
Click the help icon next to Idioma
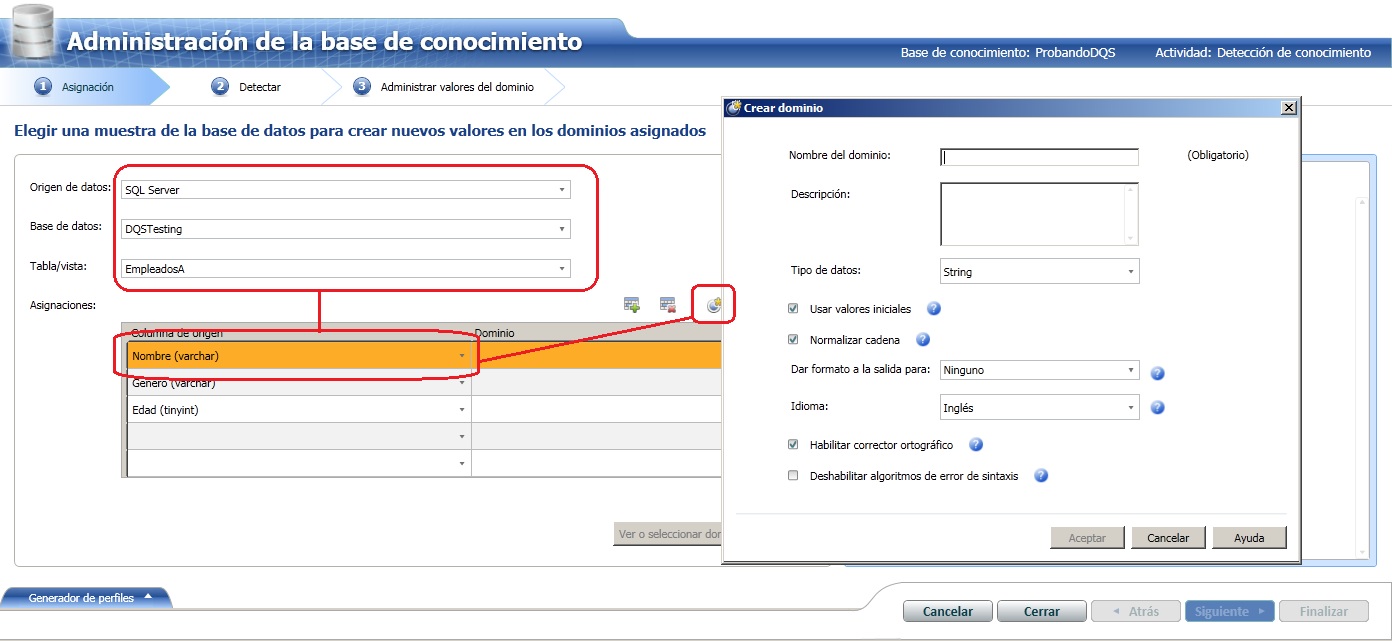1157,407
